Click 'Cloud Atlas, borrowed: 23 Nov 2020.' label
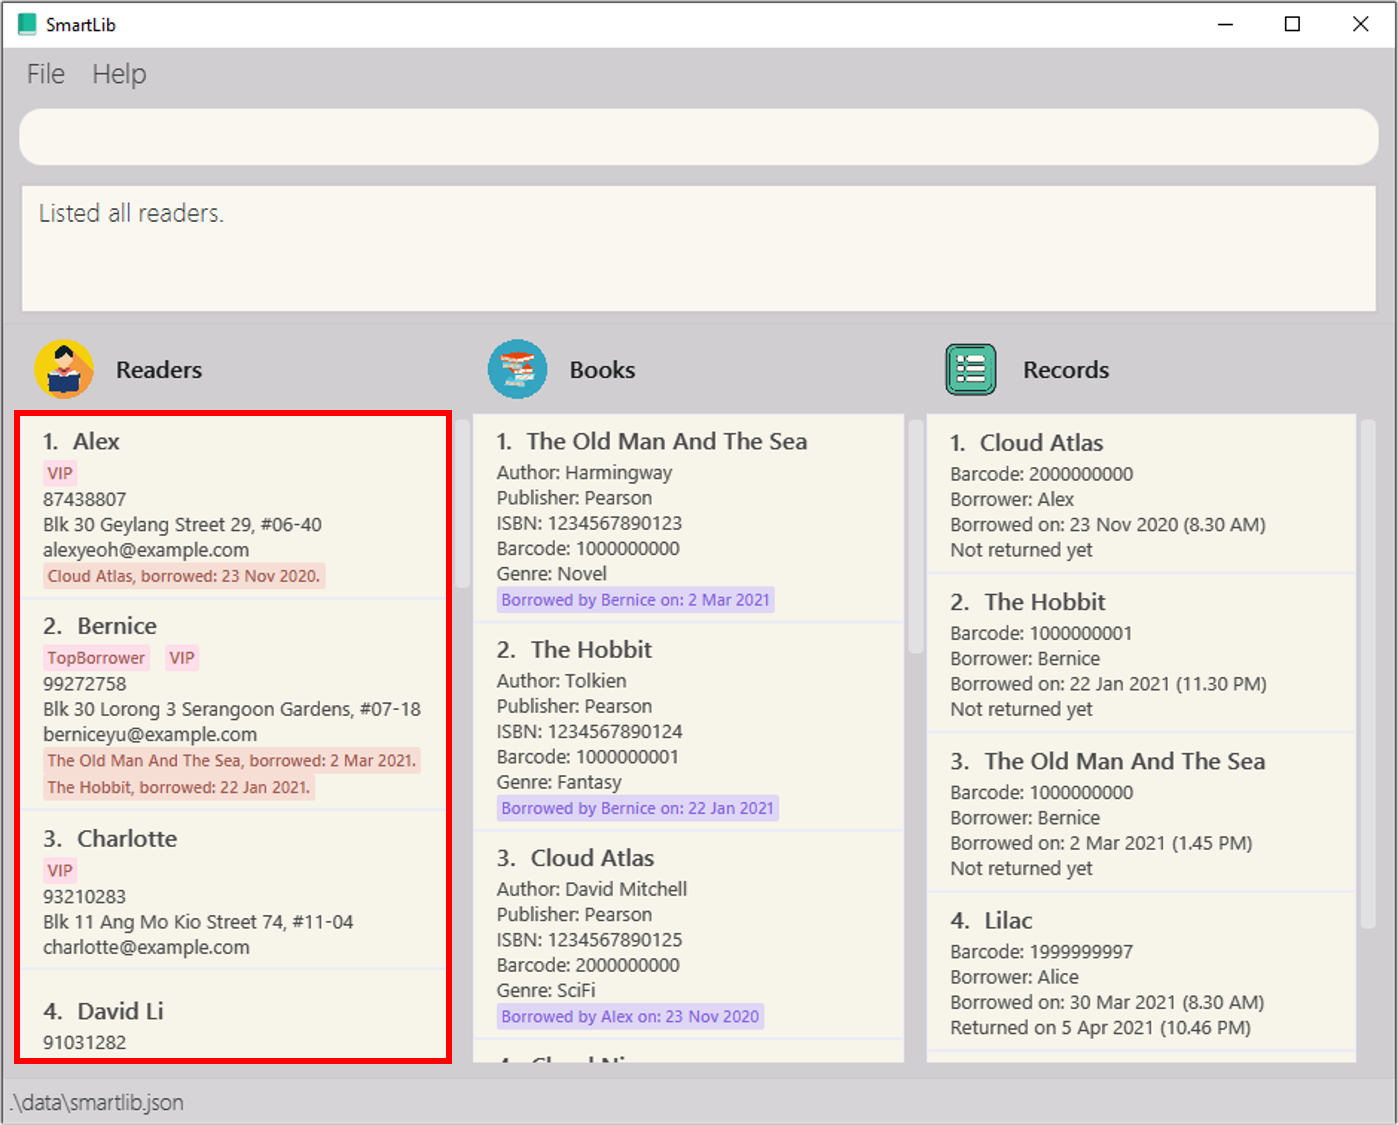Image resolution: width=1398 pixels, height=1125 pixels. click(184, 576)
